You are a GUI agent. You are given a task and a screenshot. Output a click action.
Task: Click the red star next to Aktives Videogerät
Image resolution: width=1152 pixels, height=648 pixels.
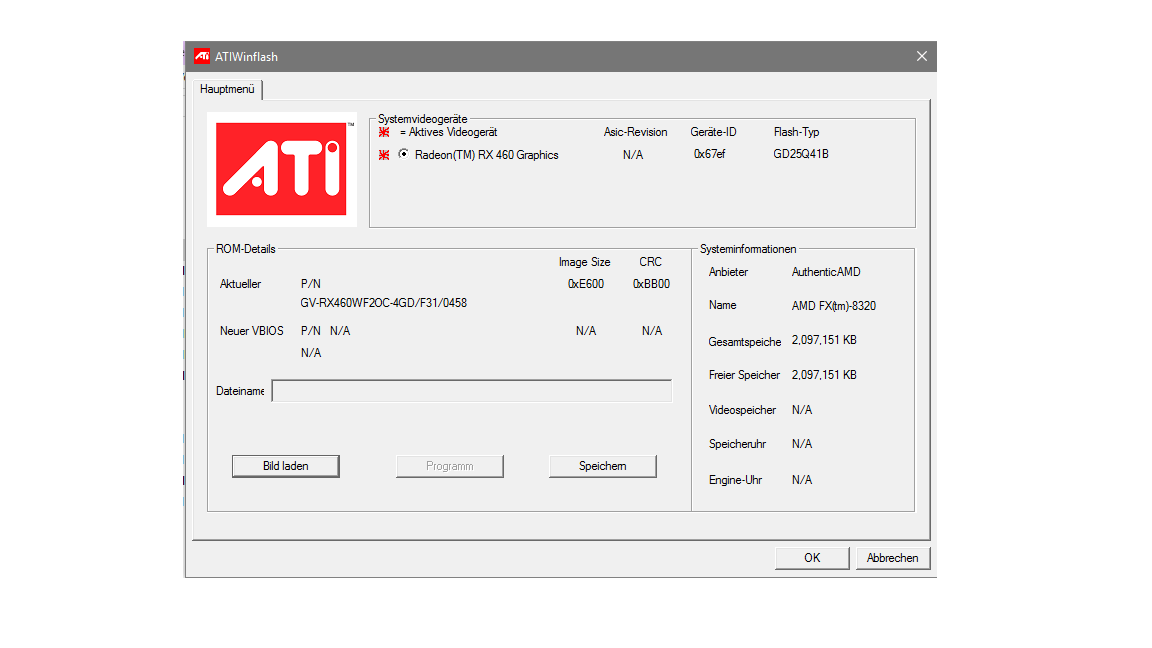(384, 132)
